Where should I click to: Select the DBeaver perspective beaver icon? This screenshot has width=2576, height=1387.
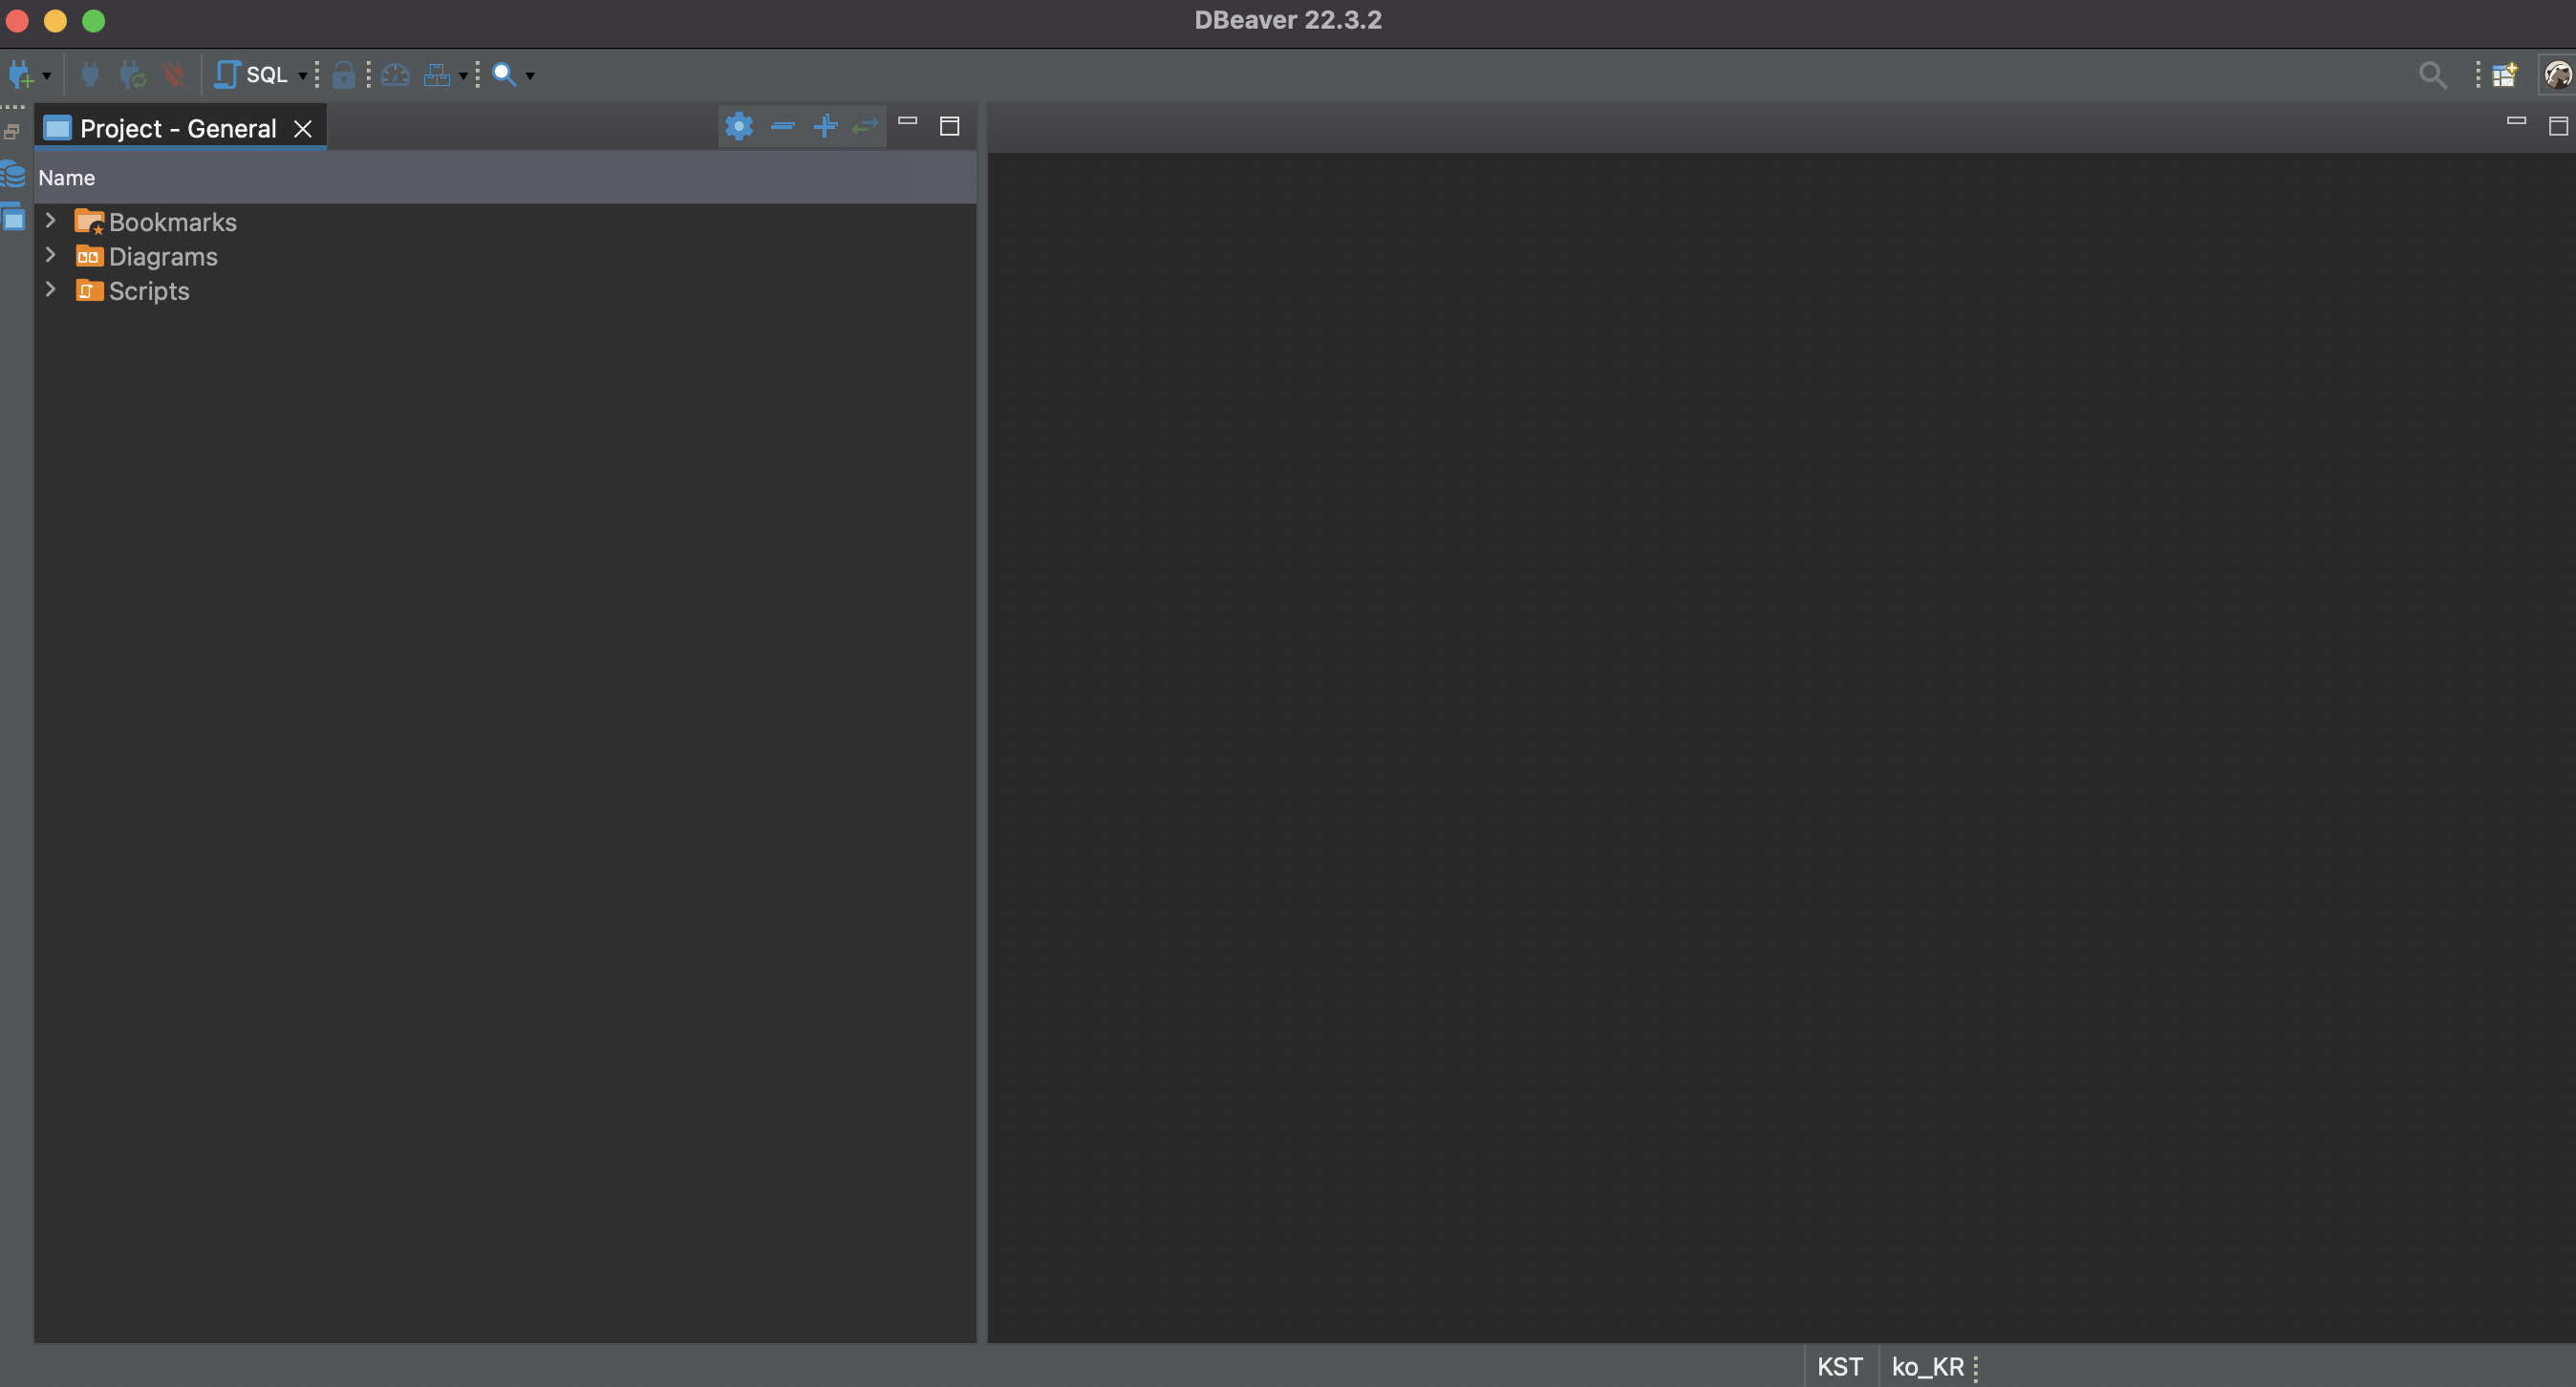(x=2557, y=75)
